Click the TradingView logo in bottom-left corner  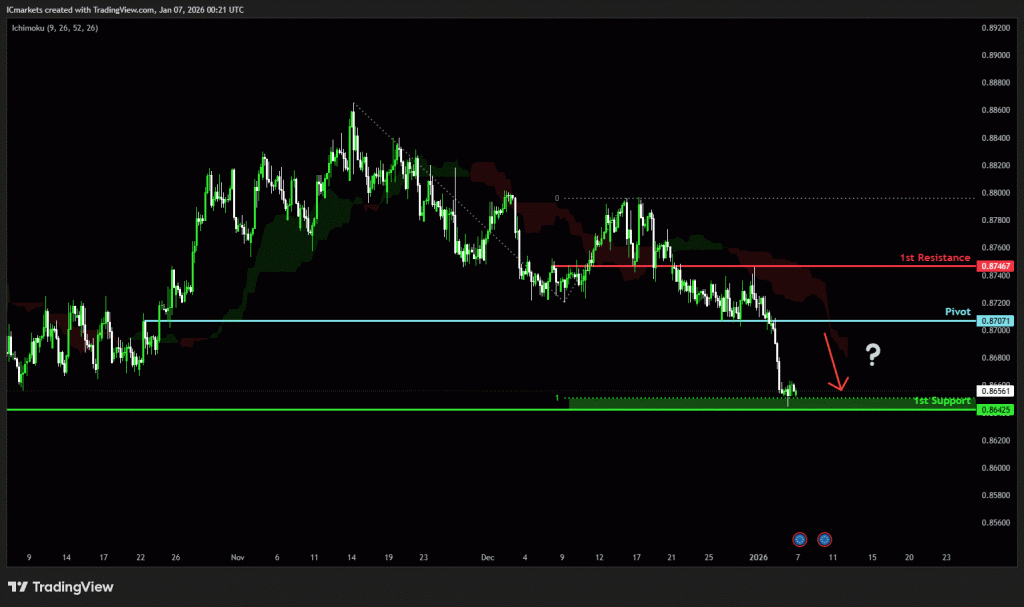tap(61, 587)
